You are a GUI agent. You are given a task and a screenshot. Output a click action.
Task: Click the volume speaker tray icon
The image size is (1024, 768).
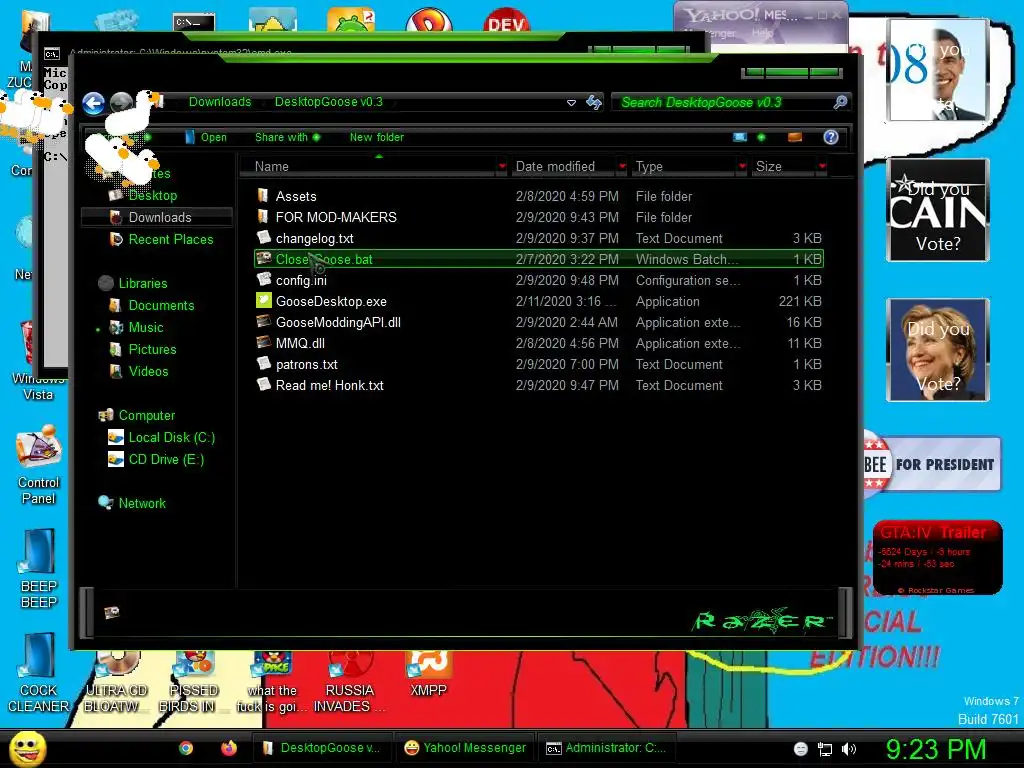click(x=848, y=749)
